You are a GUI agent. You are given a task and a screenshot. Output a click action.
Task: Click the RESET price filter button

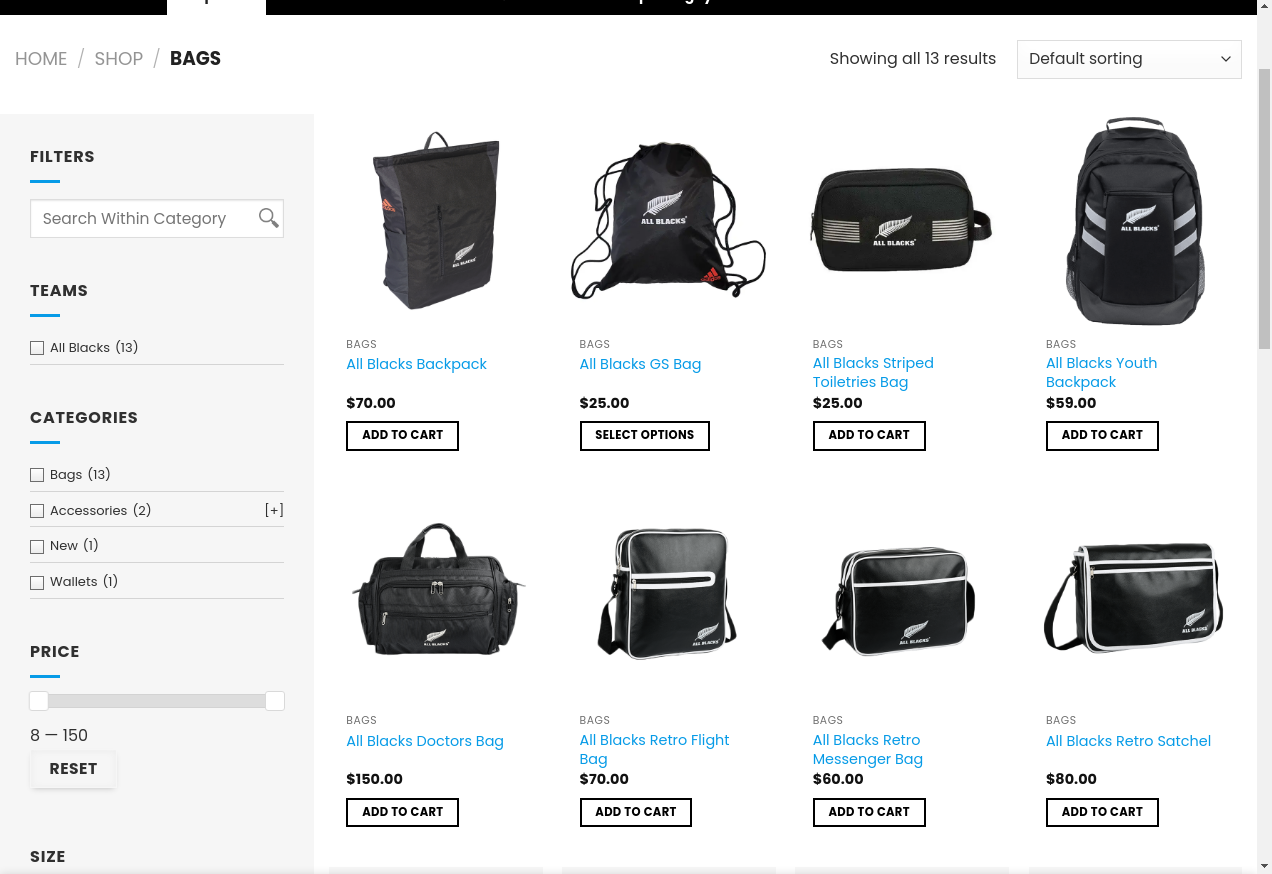point(73,769)
